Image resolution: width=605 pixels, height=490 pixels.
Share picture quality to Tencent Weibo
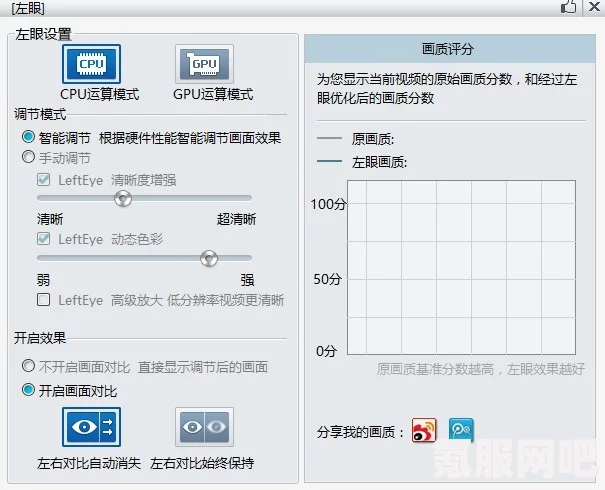[461, 430]
